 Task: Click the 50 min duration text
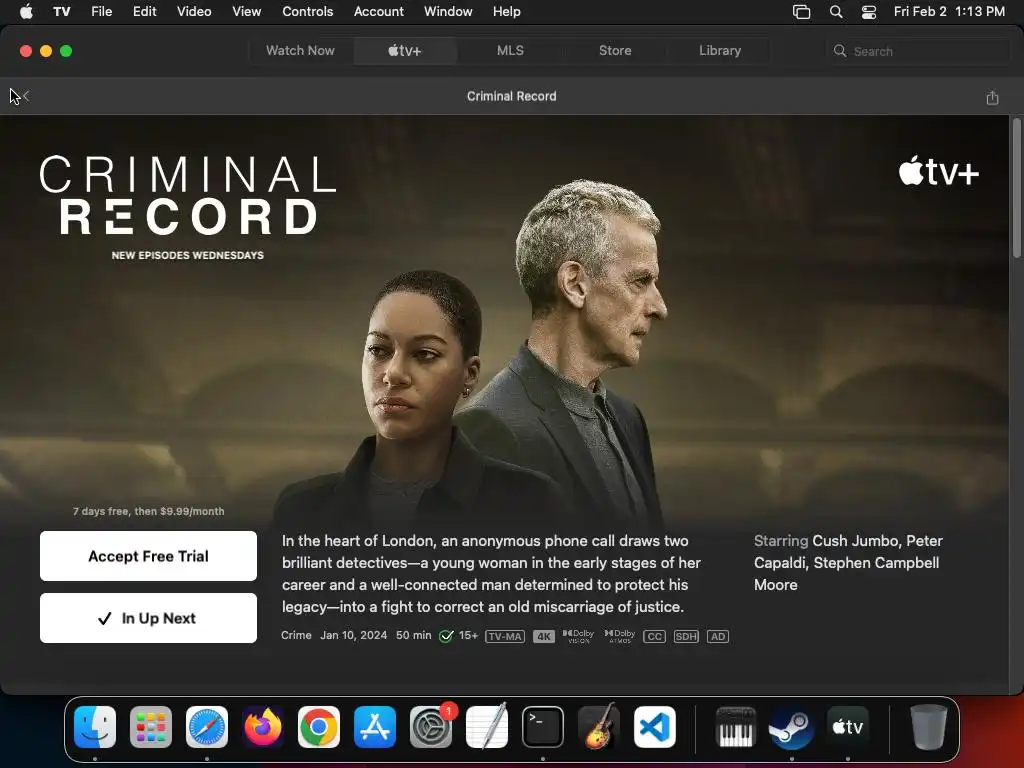tap(413, 635)
